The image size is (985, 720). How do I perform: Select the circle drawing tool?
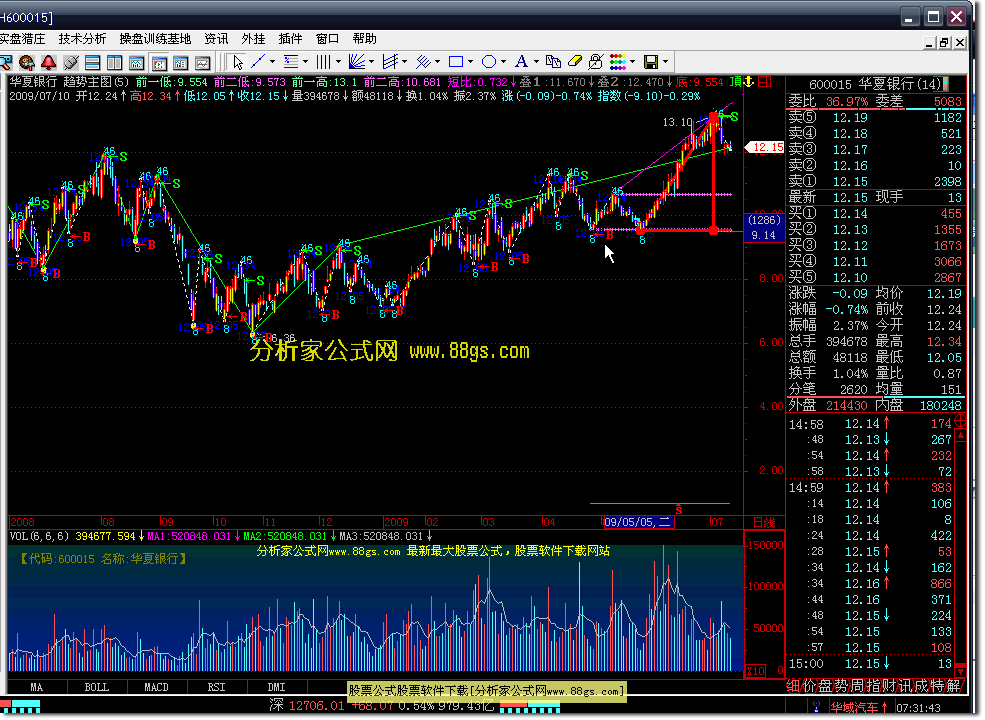(489, 62)
